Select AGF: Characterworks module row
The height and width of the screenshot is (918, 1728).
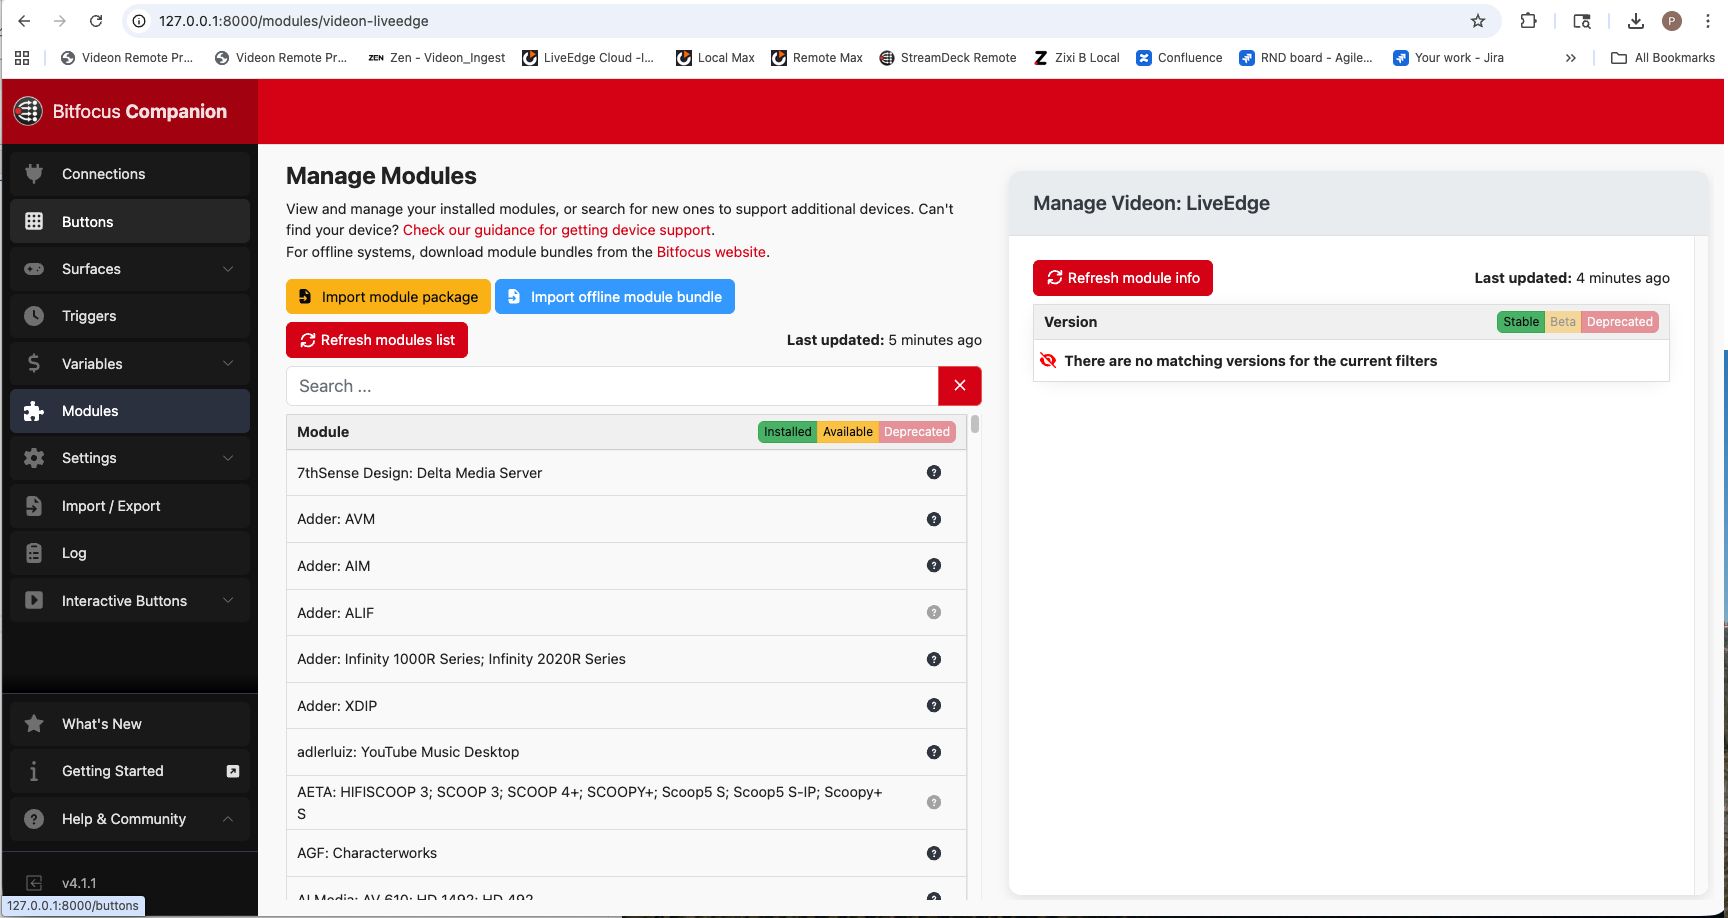click(x=626, y=853)
